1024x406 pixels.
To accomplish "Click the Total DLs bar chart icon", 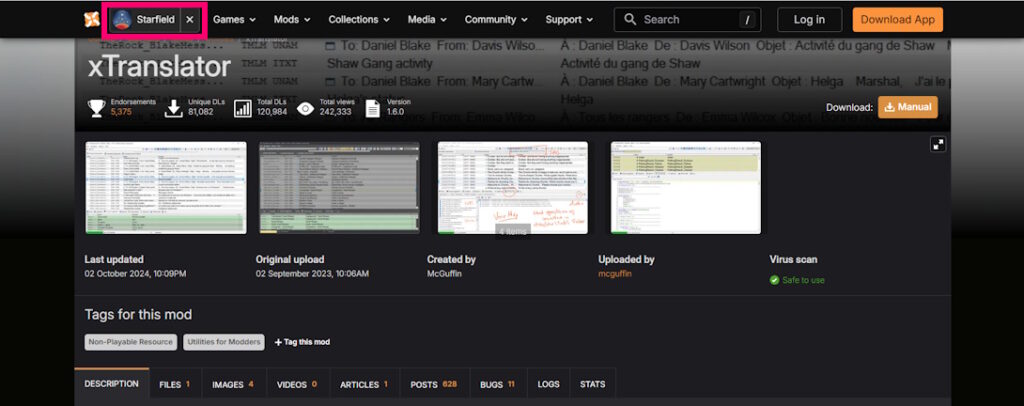I will pos(243,108).
